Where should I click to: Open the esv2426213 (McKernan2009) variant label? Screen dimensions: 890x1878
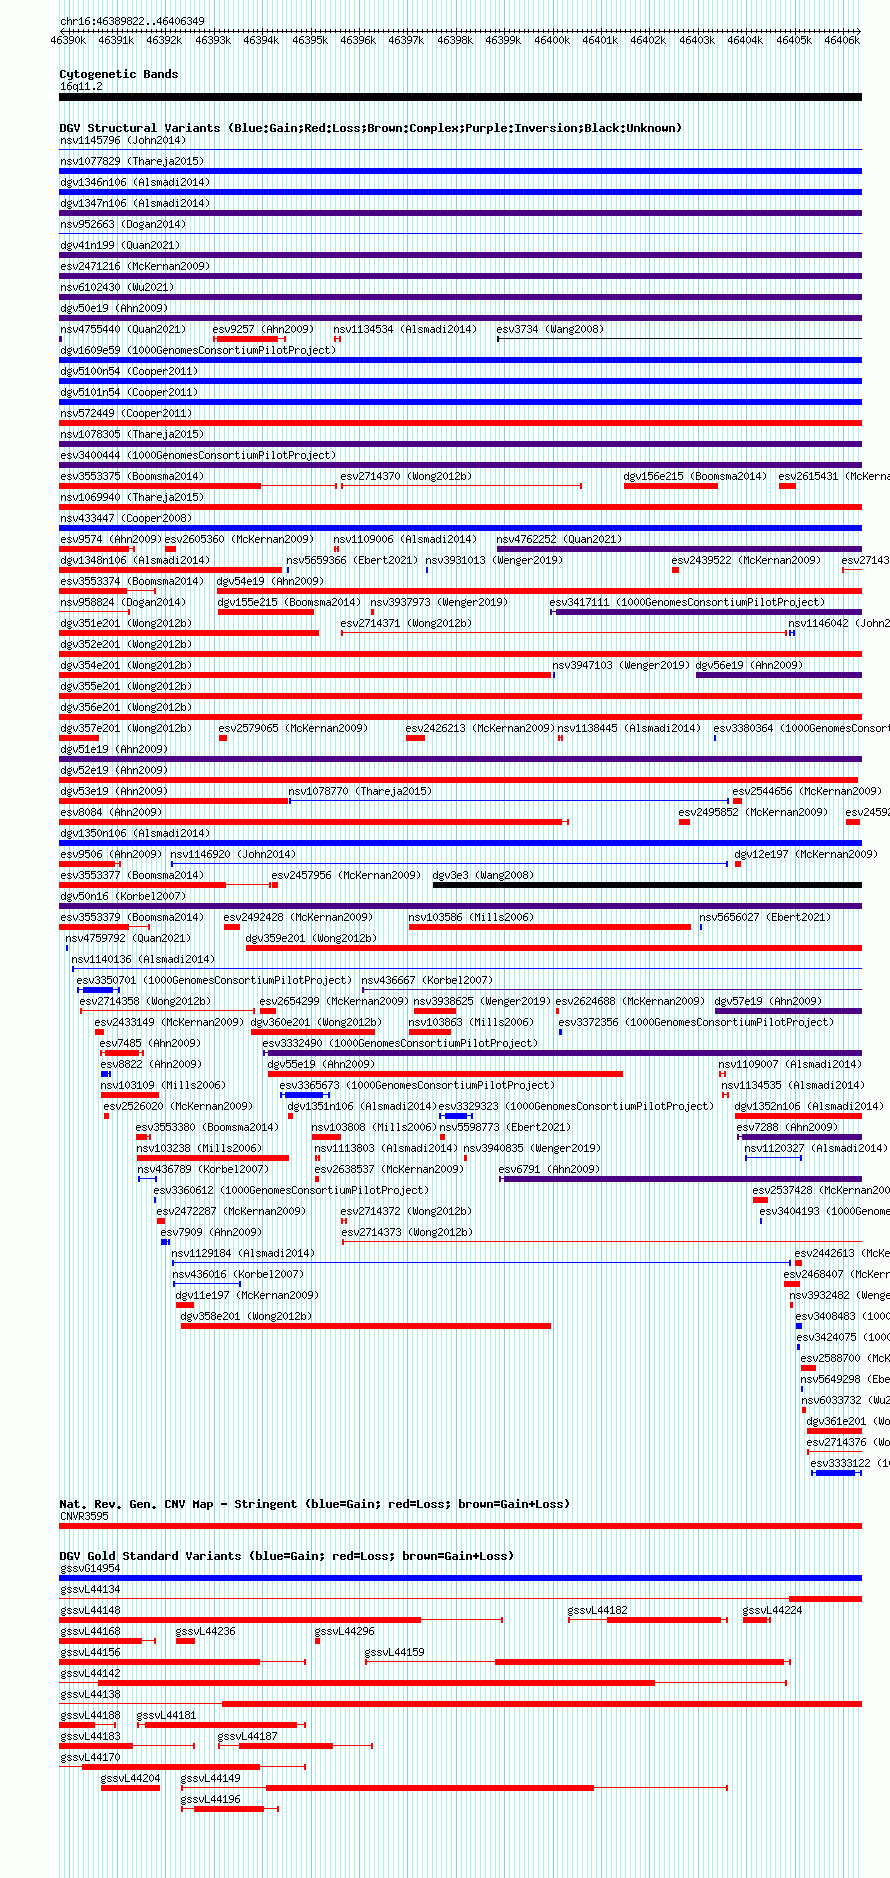(480, 728)
